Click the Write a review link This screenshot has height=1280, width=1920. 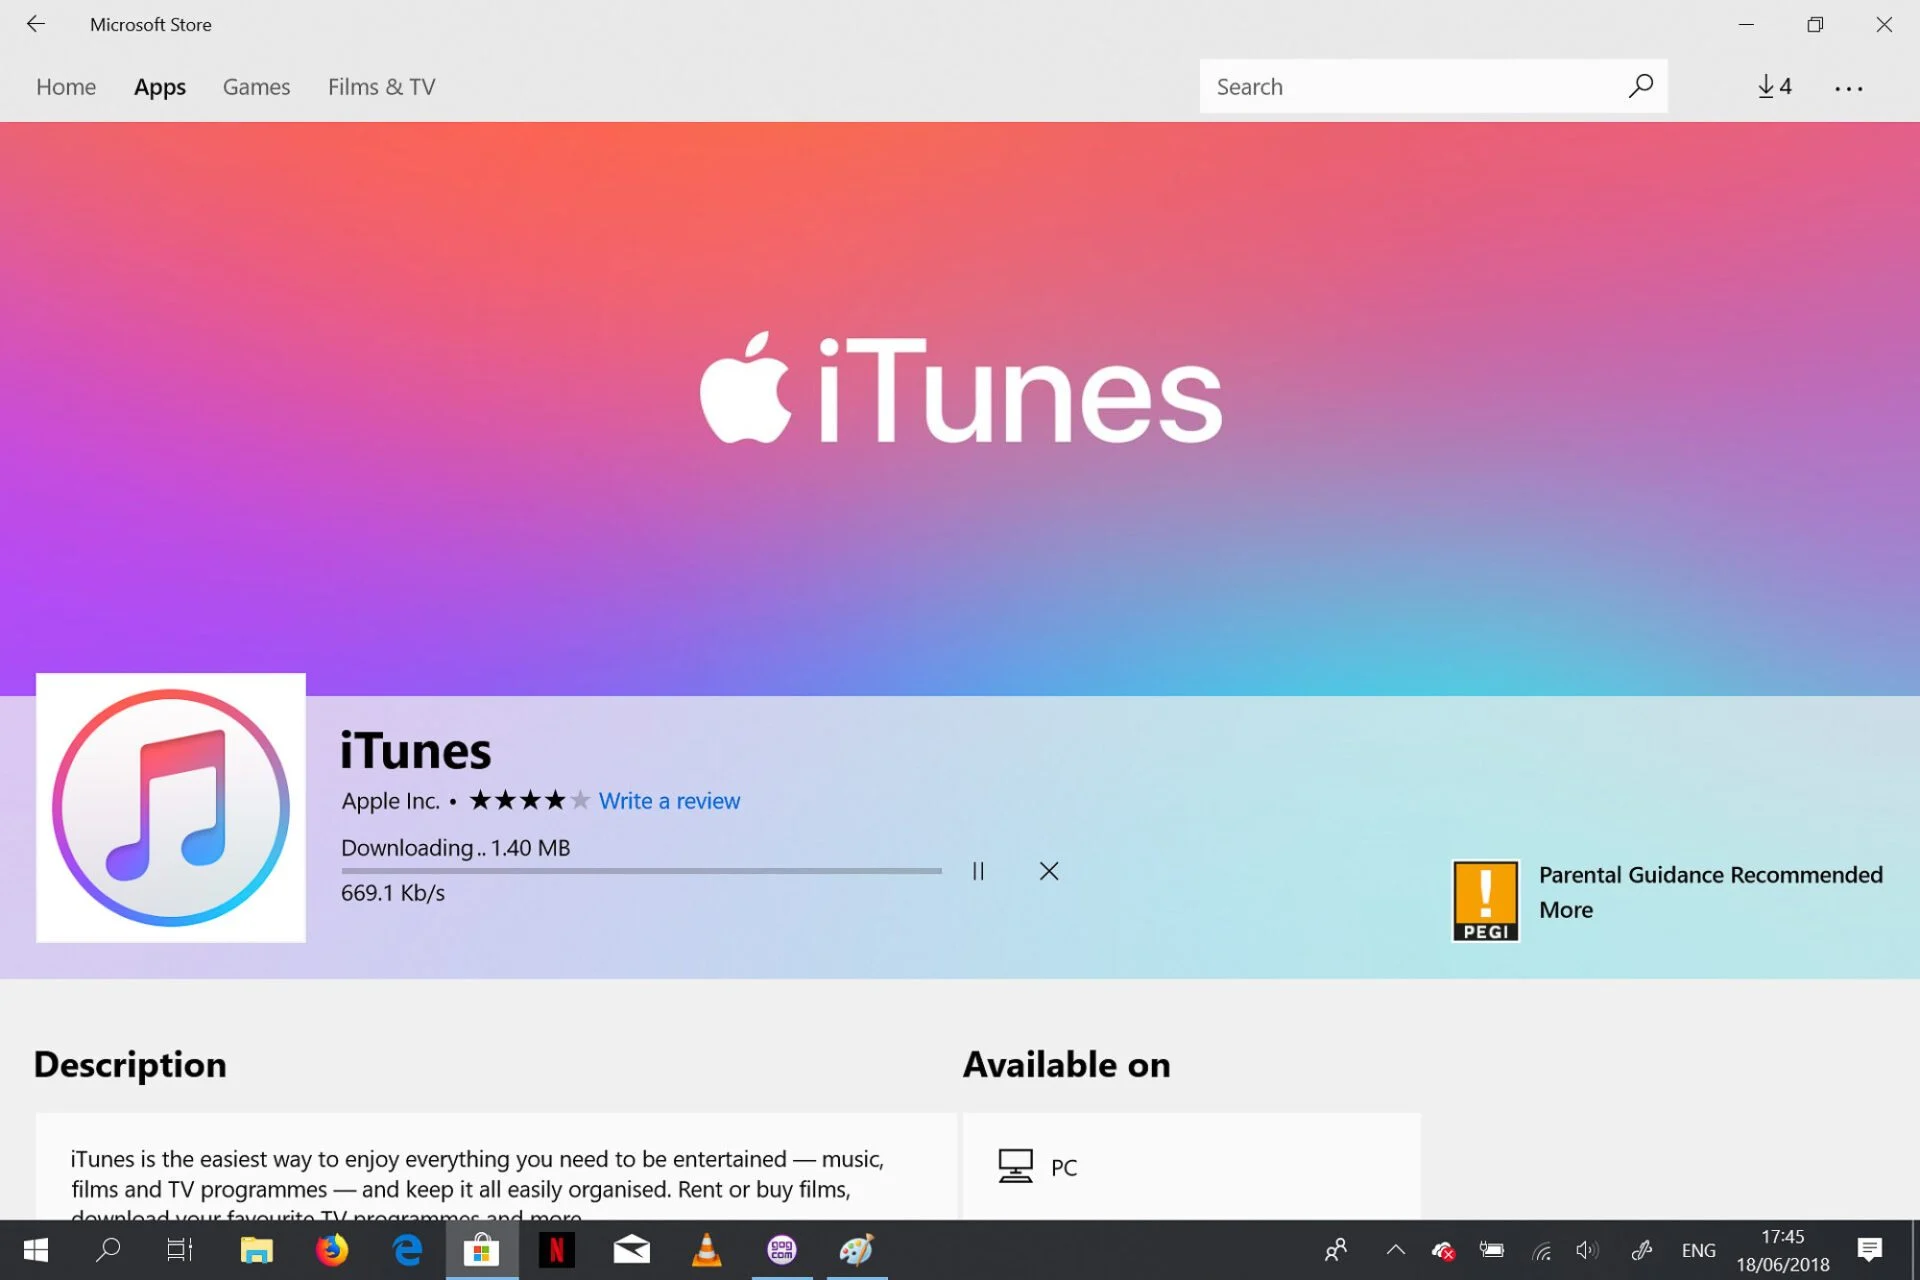[x=669, y=801]
